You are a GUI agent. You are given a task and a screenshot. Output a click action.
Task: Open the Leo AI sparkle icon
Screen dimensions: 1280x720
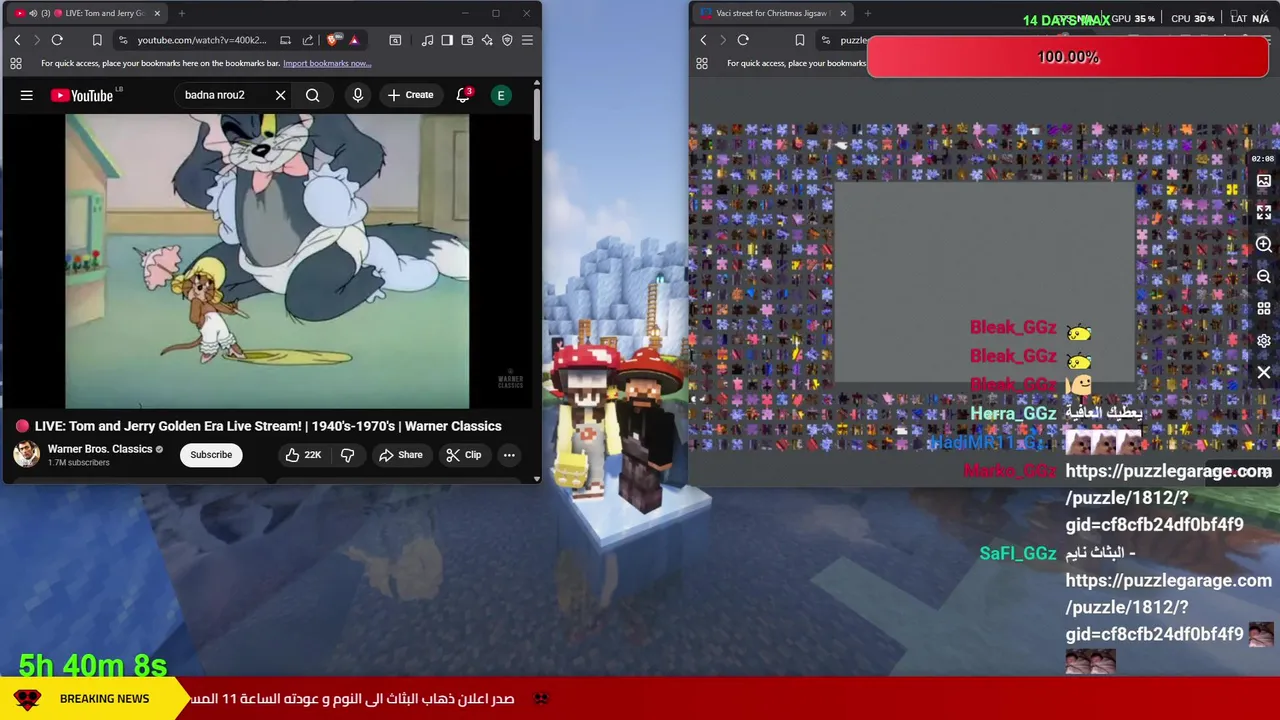[x=487, y=40]
